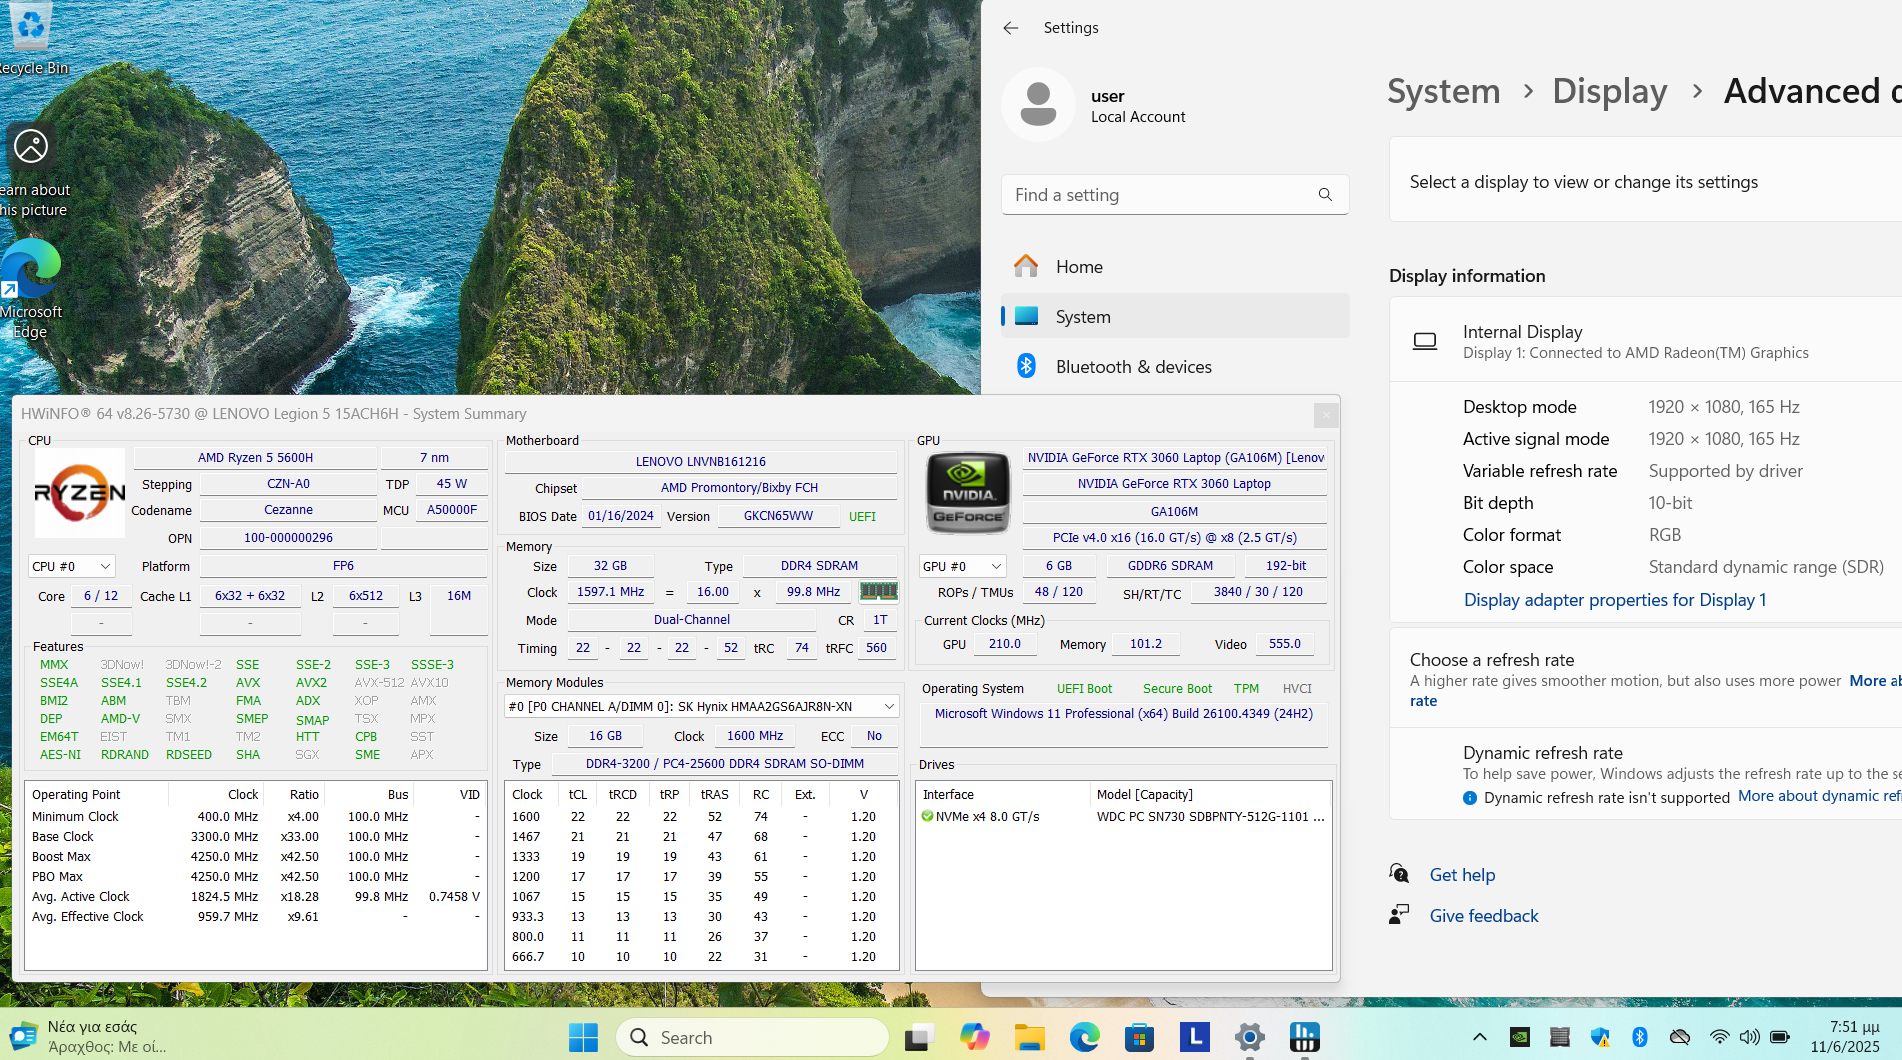Click the Find a setting field
Viewport: 1902px width, 1060px height.
[1175, 195]
